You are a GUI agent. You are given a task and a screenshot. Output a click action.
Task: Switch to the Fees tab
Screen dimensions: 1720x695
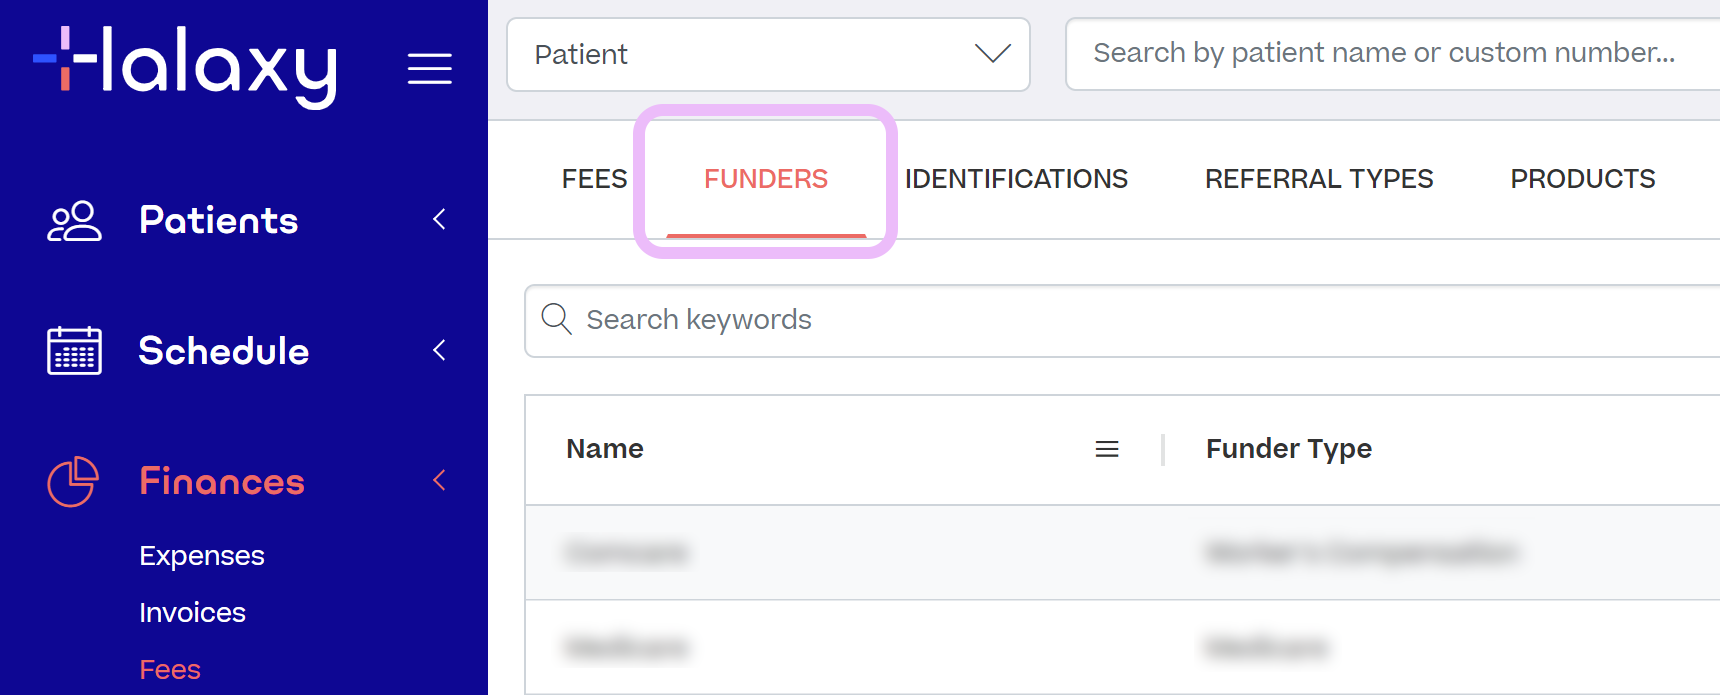point(594,179)
